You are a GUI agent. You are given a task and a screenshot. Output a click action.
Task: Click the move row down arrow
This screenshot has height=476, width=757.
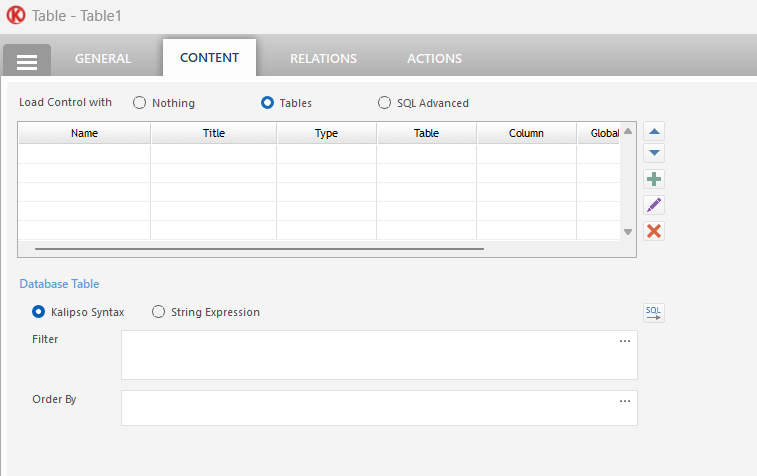tap(654, 154)
